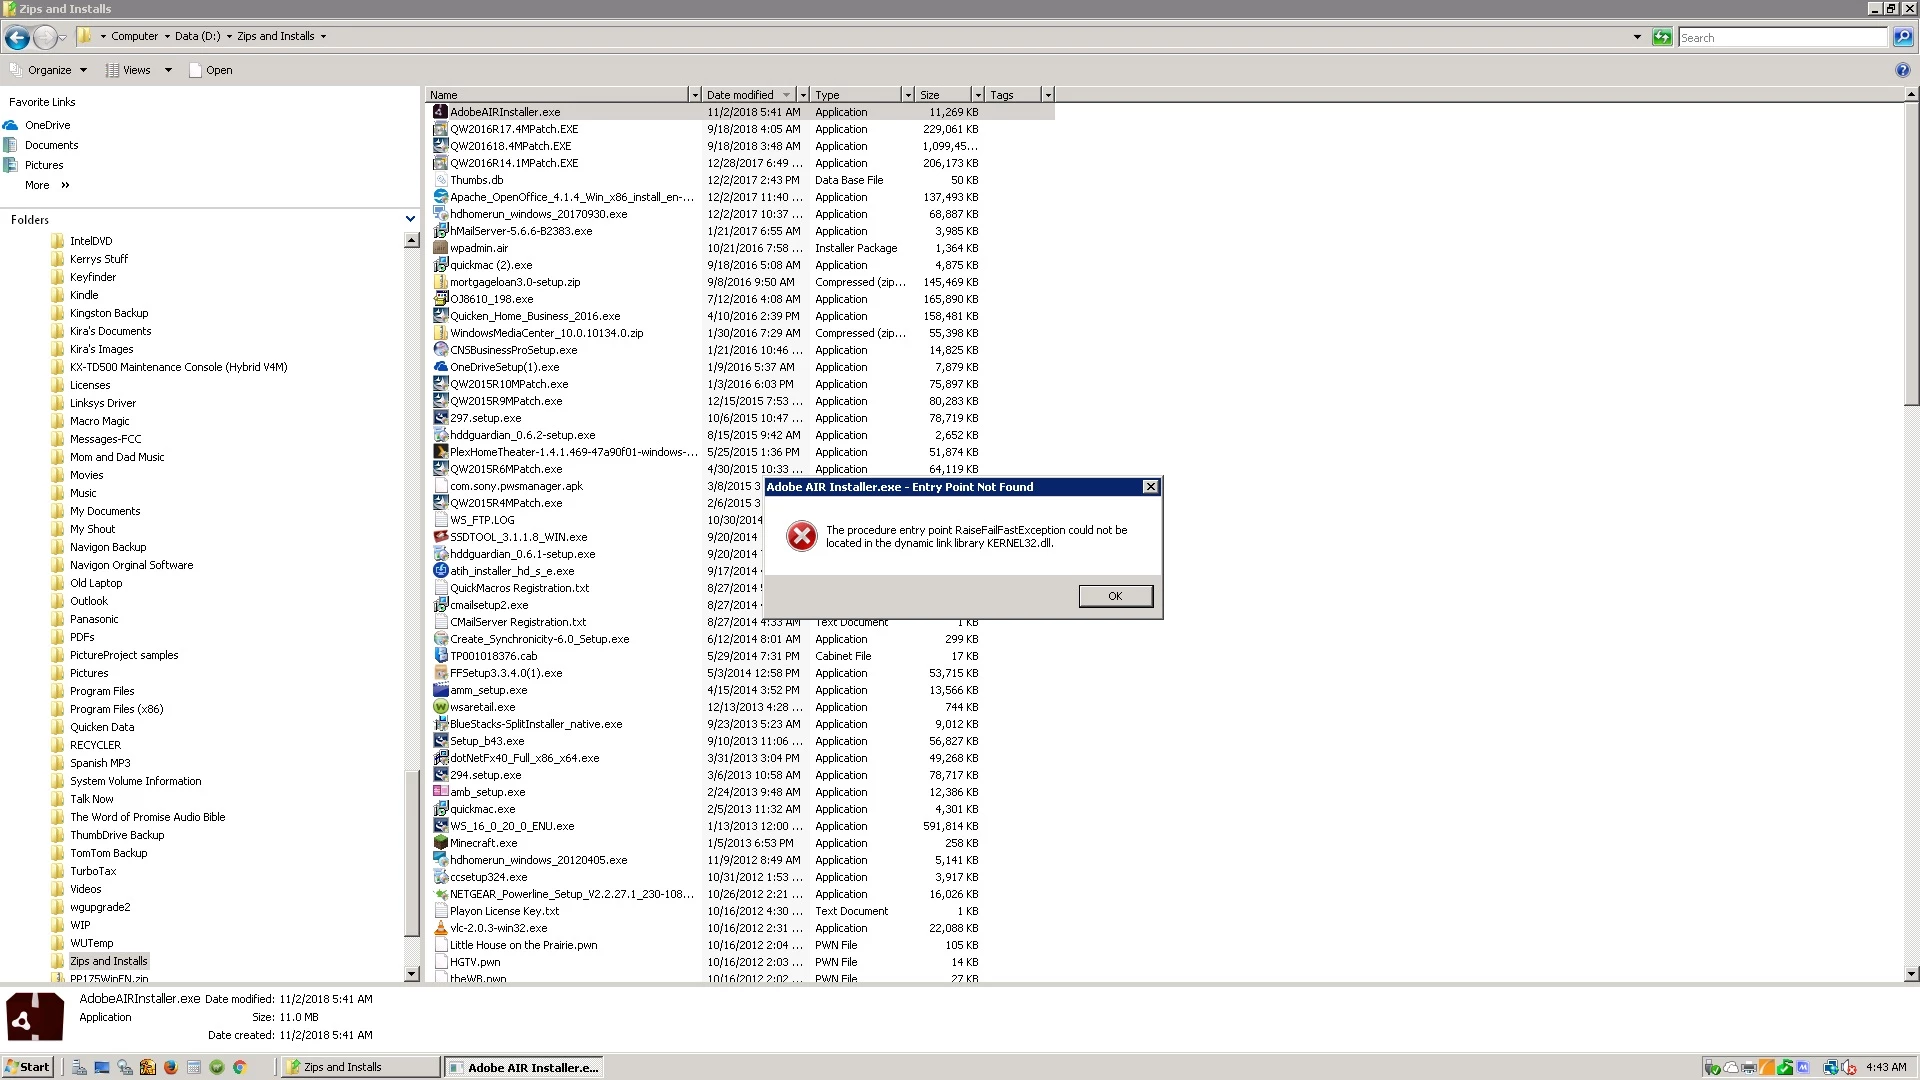Select the Minecraft.exe file icon

[x=440, y=843]
